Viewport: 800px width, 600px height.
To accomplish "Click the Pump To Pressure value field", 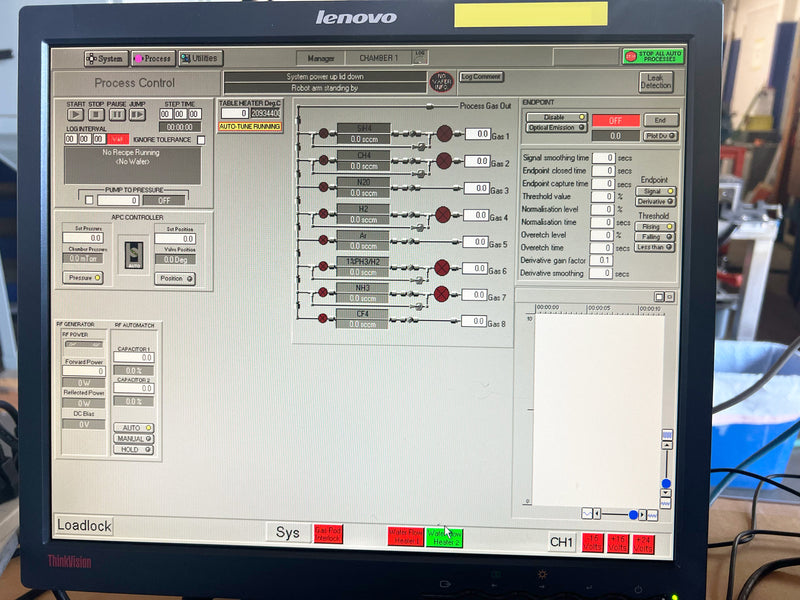I will pos(118,201).
